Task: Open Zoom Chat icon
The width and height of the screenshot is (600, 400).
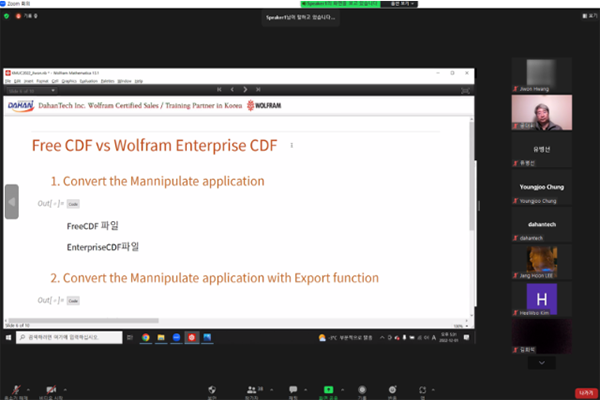Action: (x=293, y=390)
